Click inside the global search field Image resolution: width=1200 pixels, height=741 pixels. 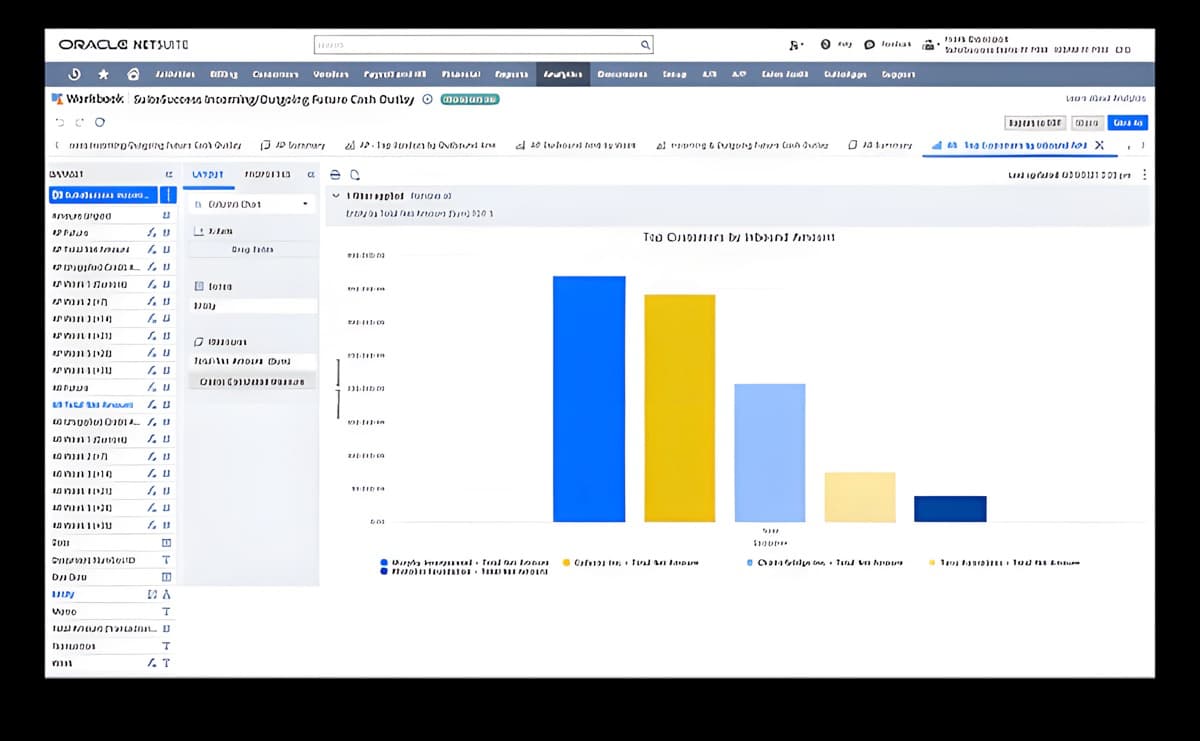click(x=480, y=44)
